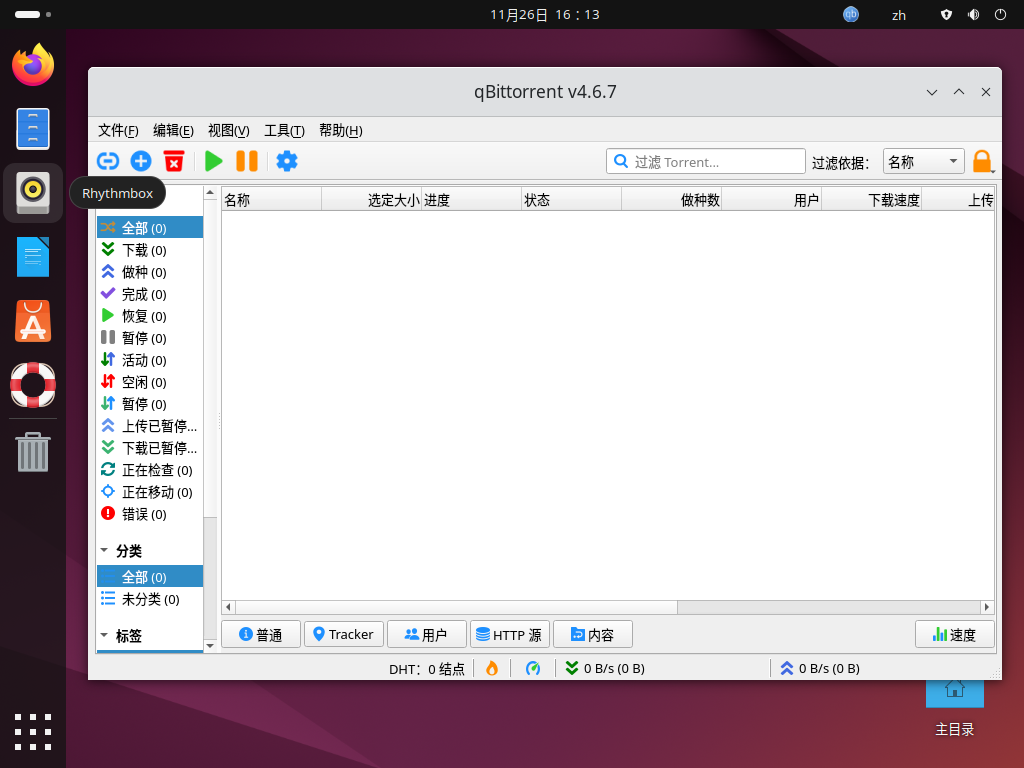1024x768 pixels.
Task: Open options via blue gear icon
Action: tap(287, 161)
